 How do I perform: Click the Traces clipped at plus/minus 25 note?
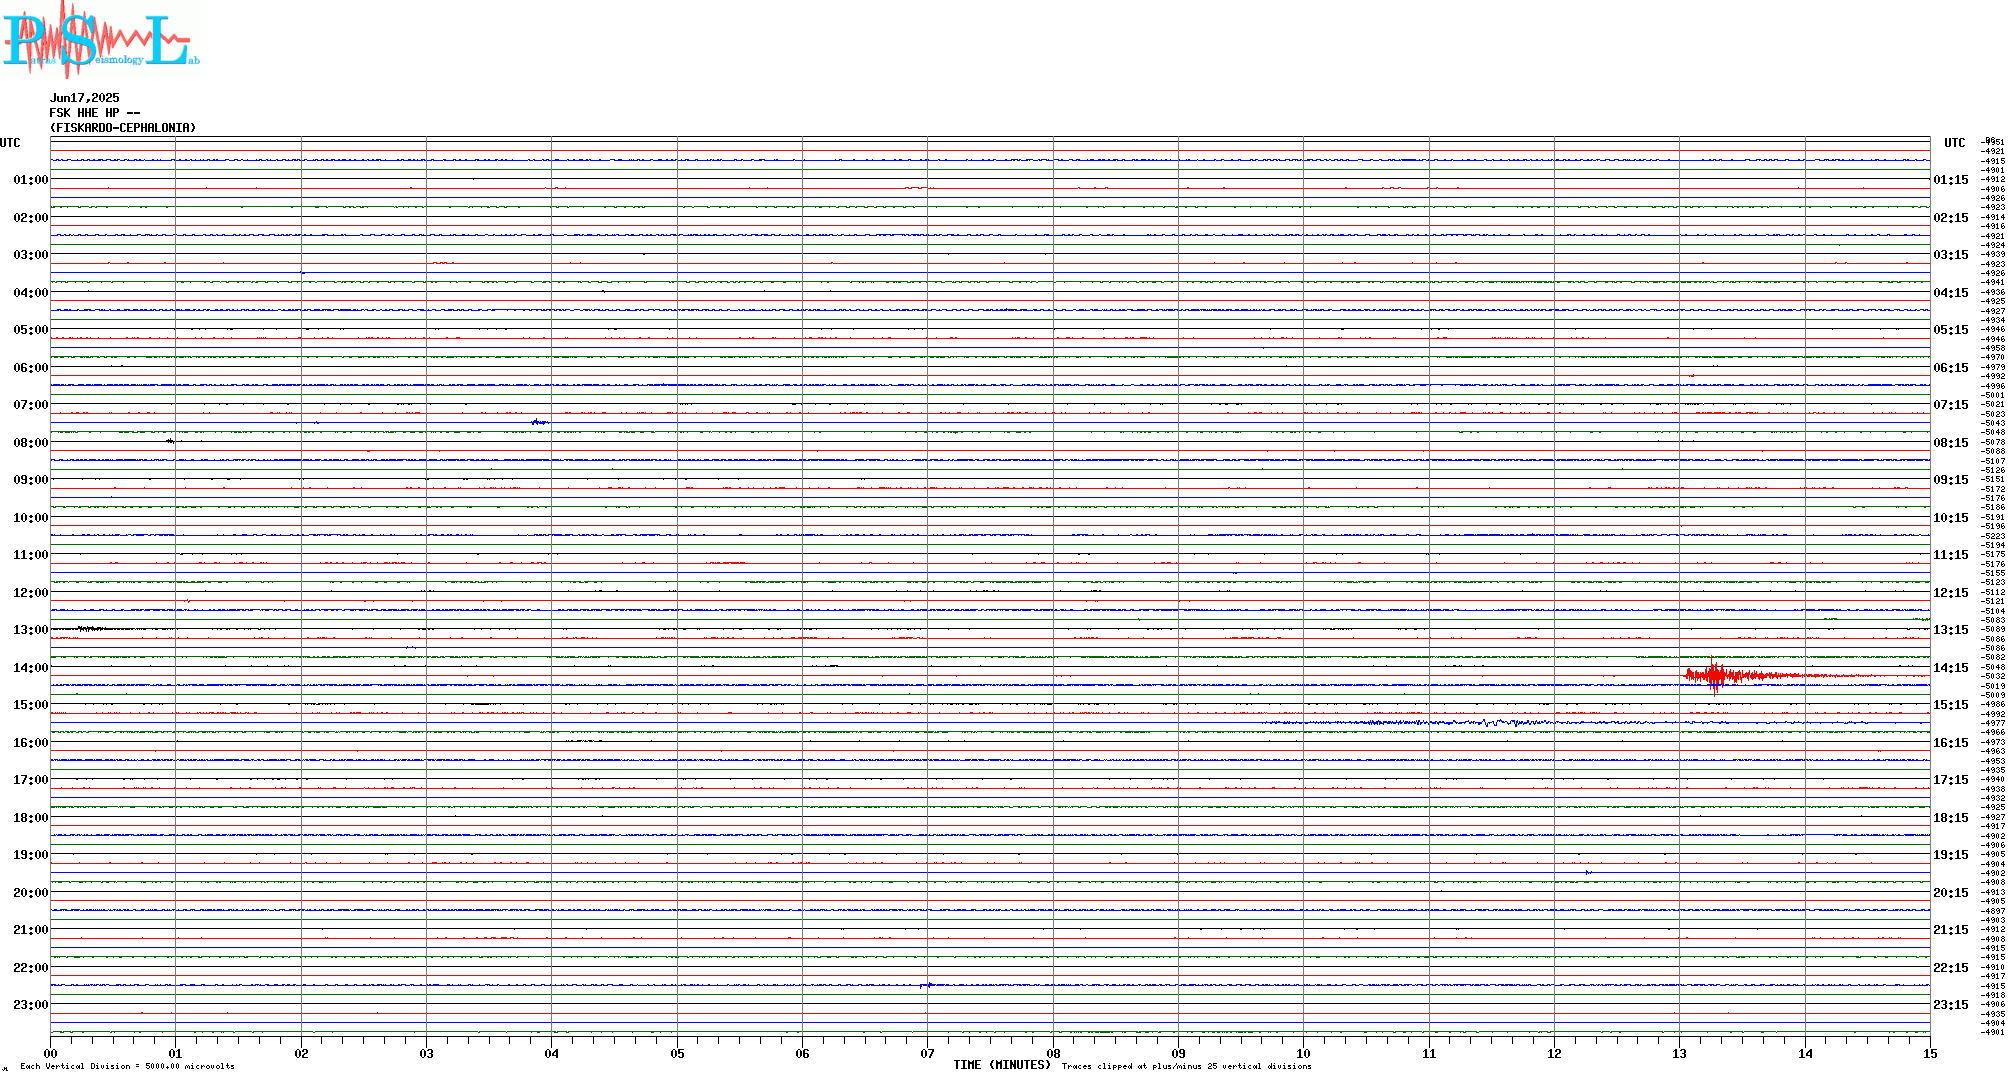click(x=1187, y=1066)
